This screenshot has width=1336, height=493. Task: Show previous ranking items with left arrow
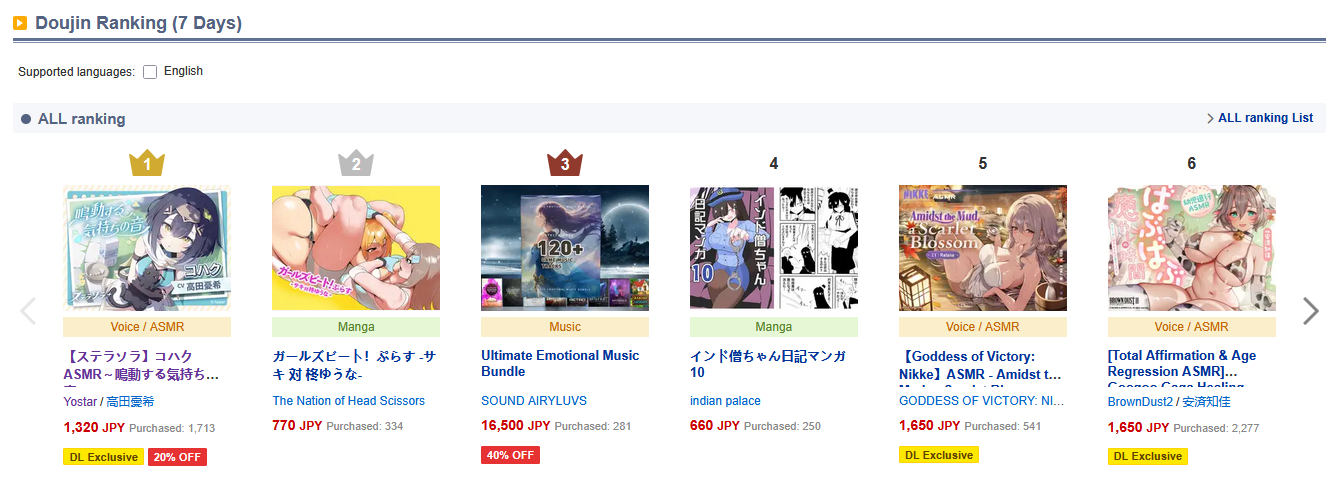point(28,311)
